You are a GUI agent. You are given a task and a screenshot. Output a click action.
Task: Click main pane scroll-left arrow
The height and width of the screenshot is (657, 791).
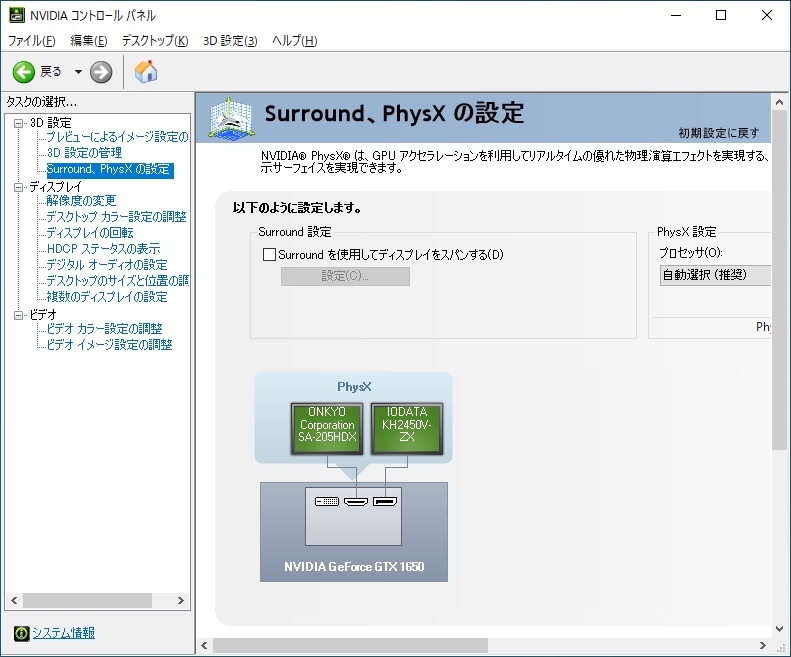click(204, 645)
